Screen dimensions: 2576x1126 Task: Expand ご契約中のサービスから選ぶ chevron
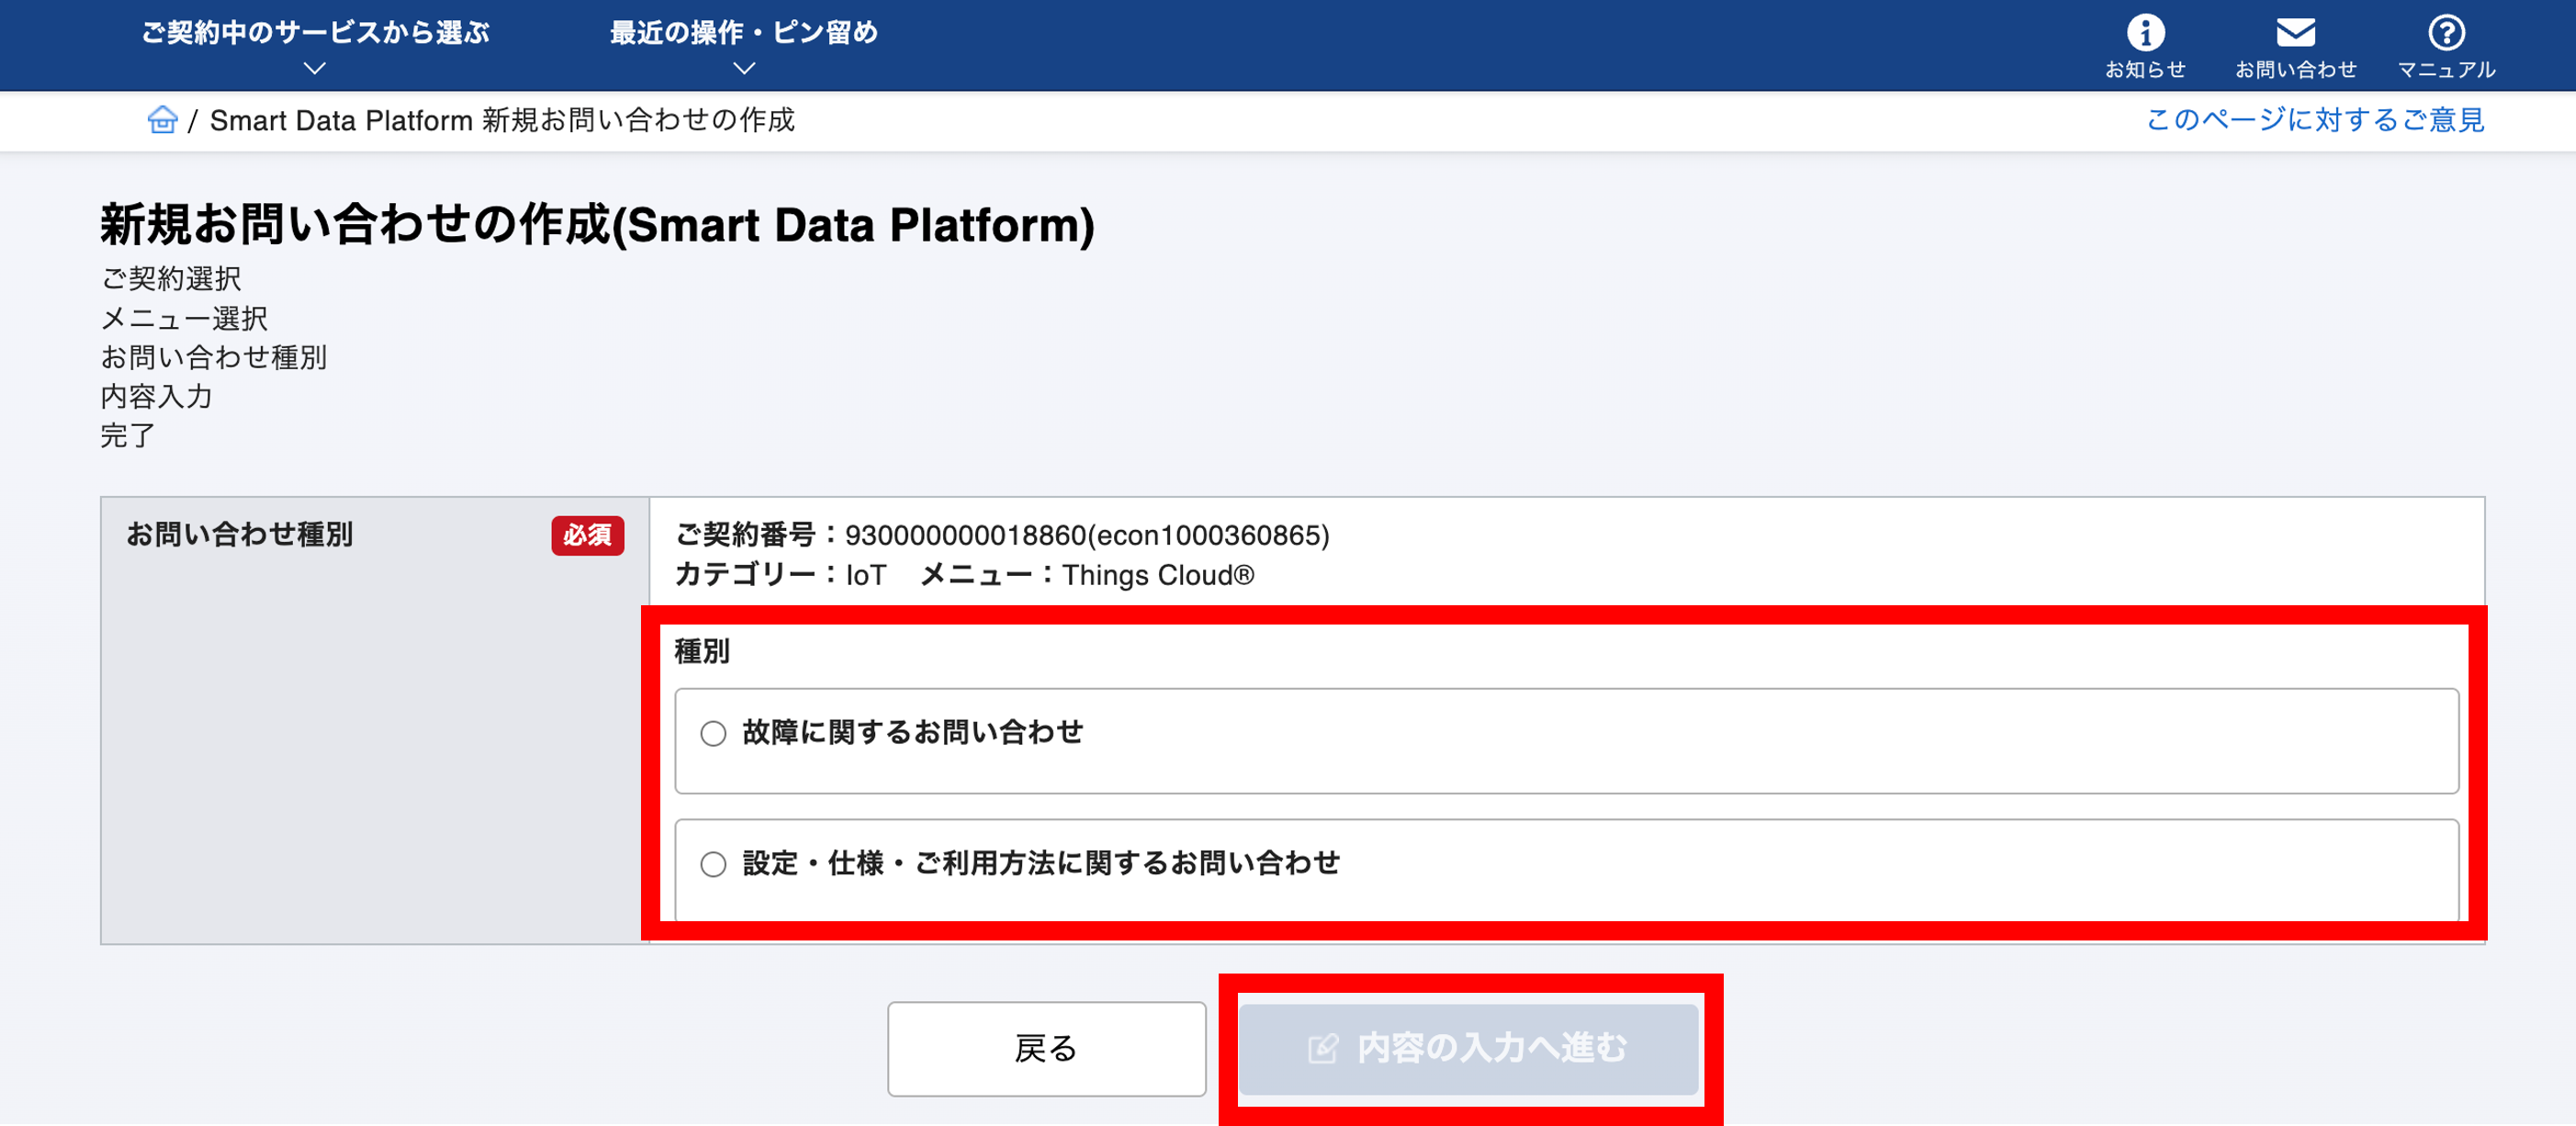click(315, 68)
